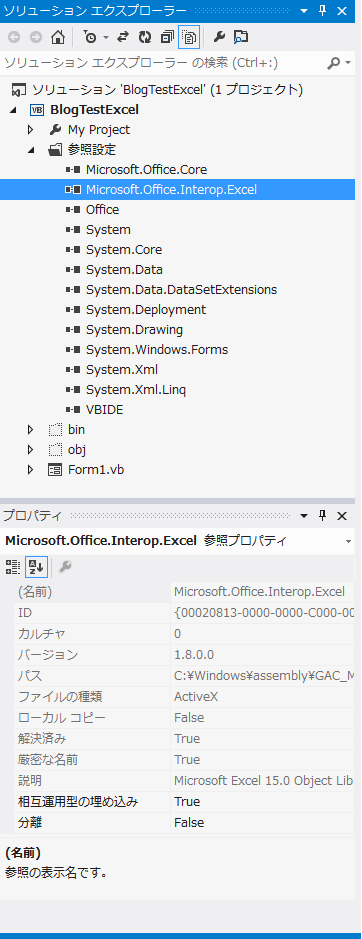Click the magnifier search icon in Solution Explorer
Image resolution: width=362 pixels, height=939 pixels.
[x=333, y=62]
